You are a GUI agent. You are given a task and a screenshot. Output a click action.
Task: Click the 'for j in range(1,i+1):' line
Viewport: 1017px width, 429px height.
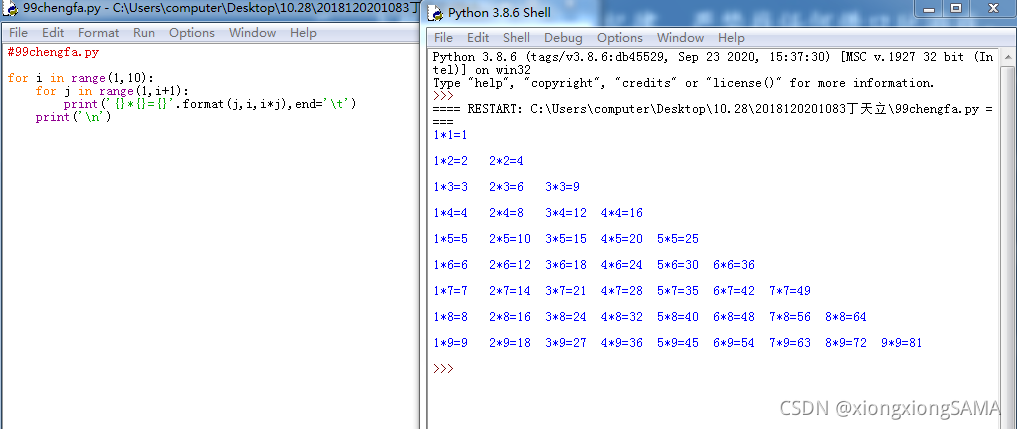click(112, 91)
